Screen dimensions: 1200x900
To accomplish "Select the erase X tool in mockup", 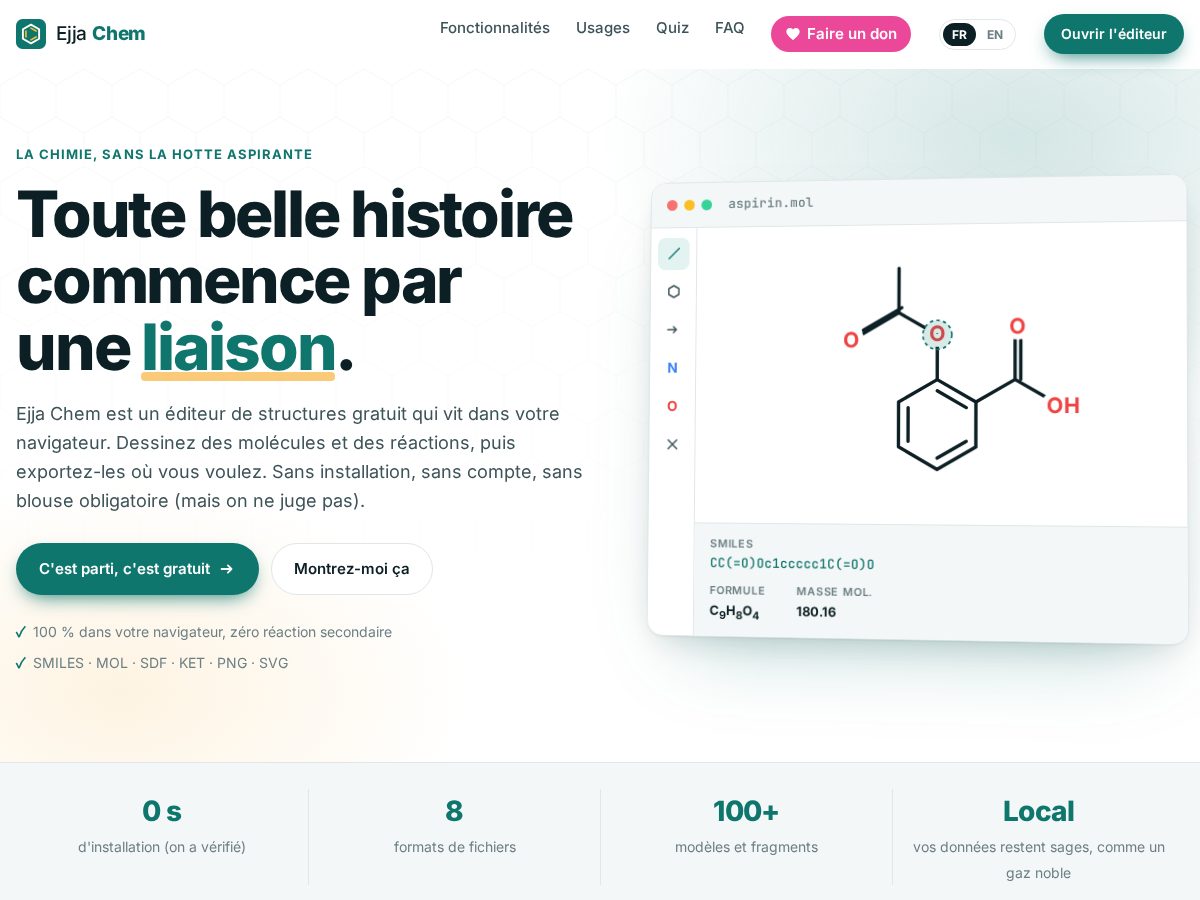I will [x=672, y=444].
